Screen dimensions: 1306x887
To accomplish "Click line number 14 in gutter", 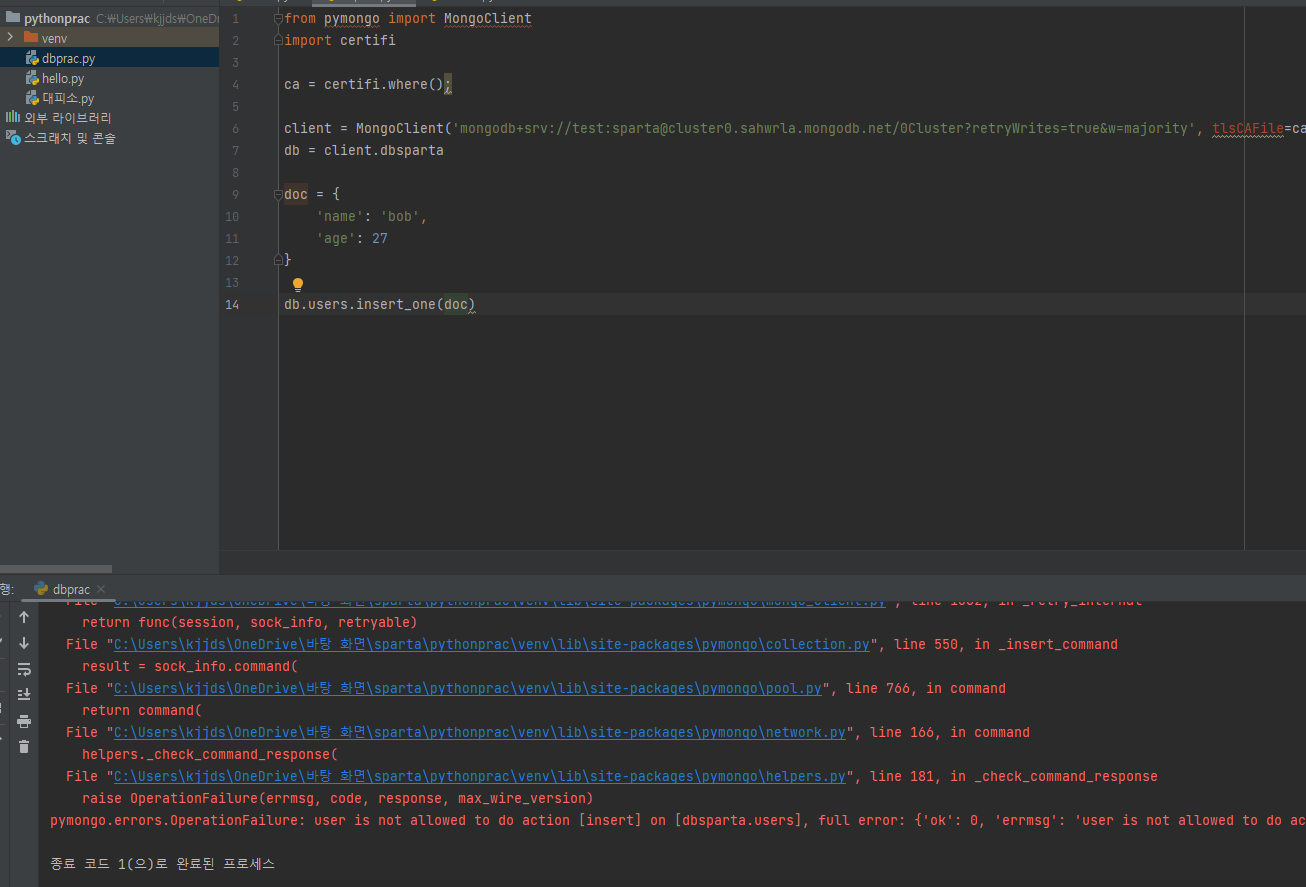I will [232, 304].
